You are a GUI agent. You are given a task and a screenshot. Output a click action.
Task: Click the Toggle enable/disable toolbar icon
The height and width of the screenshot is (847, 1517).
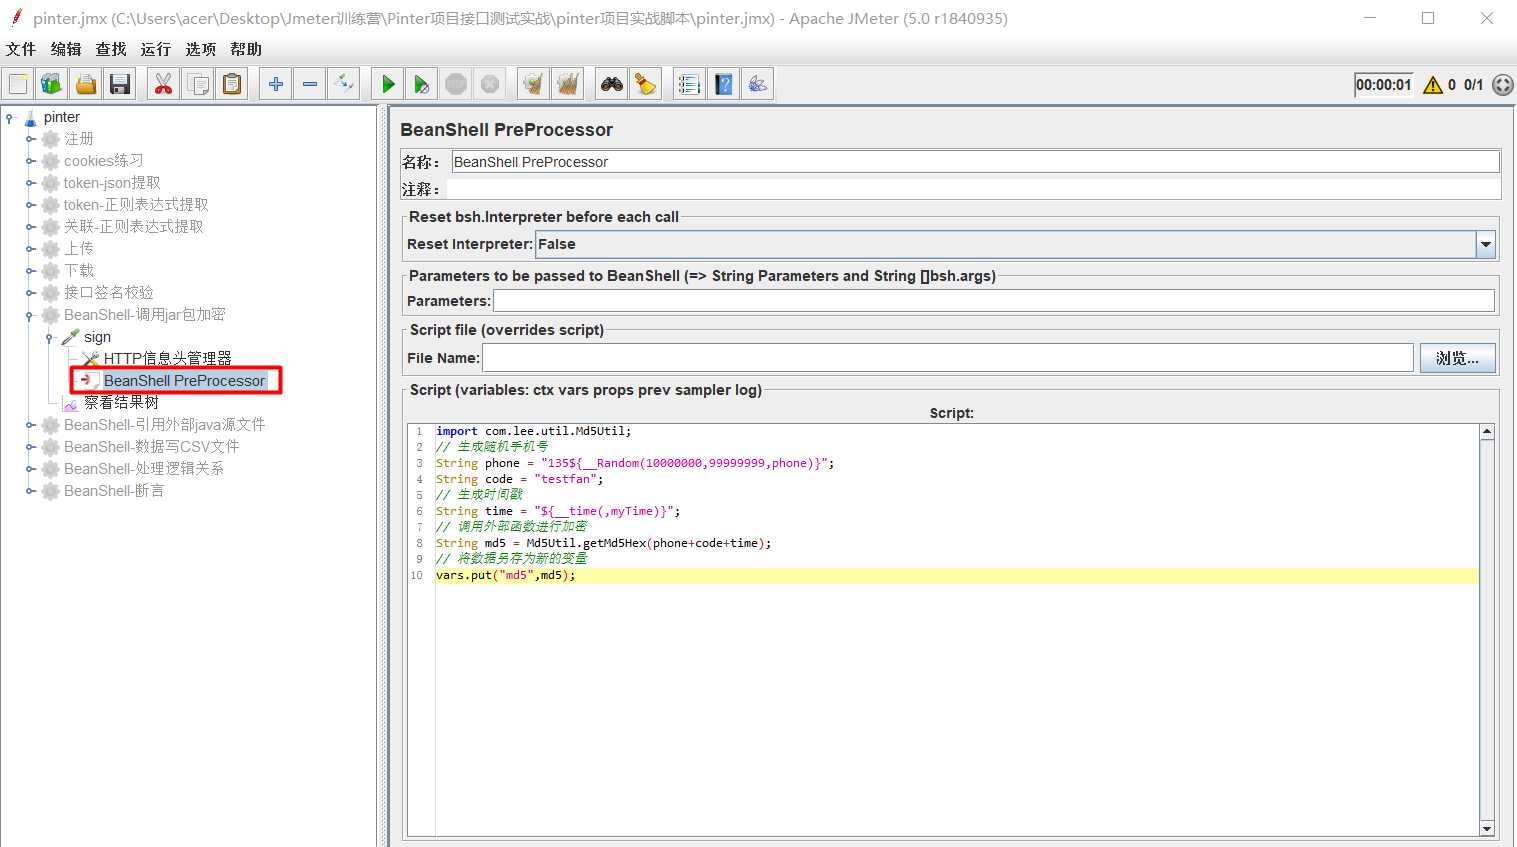point(344,84)
